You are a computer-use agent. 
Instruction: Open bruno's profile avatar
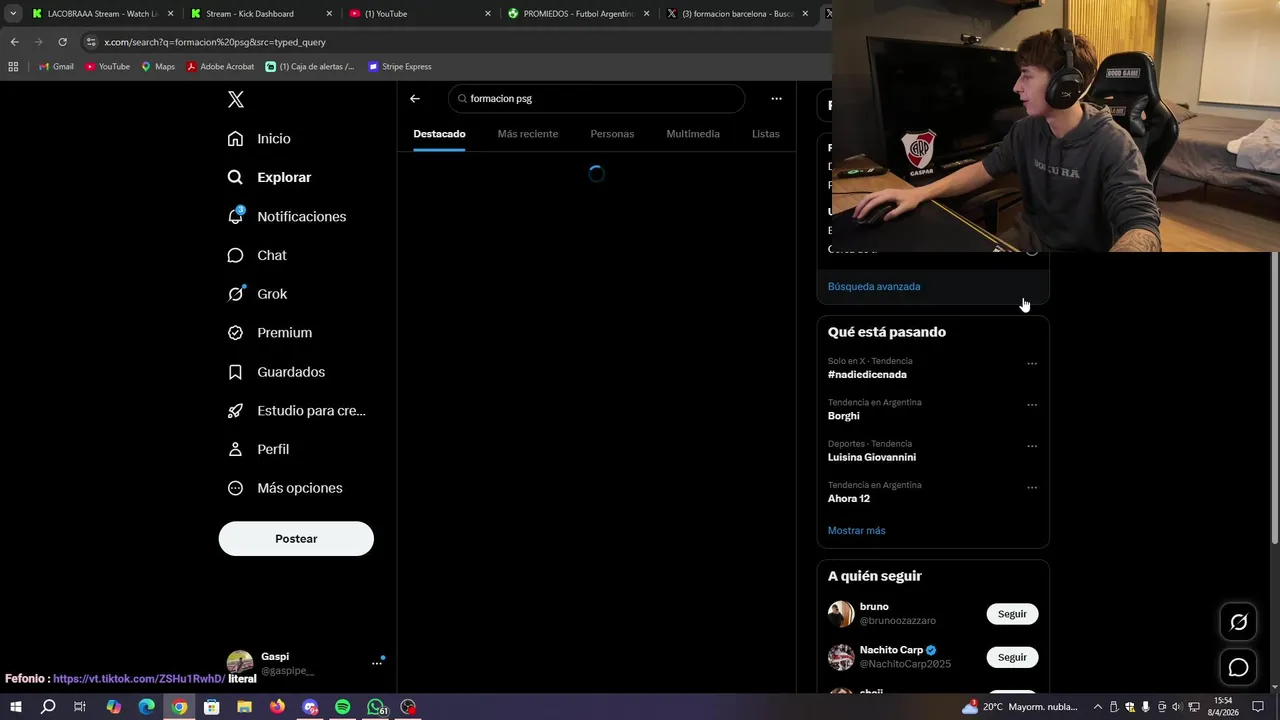click(841, 614)
